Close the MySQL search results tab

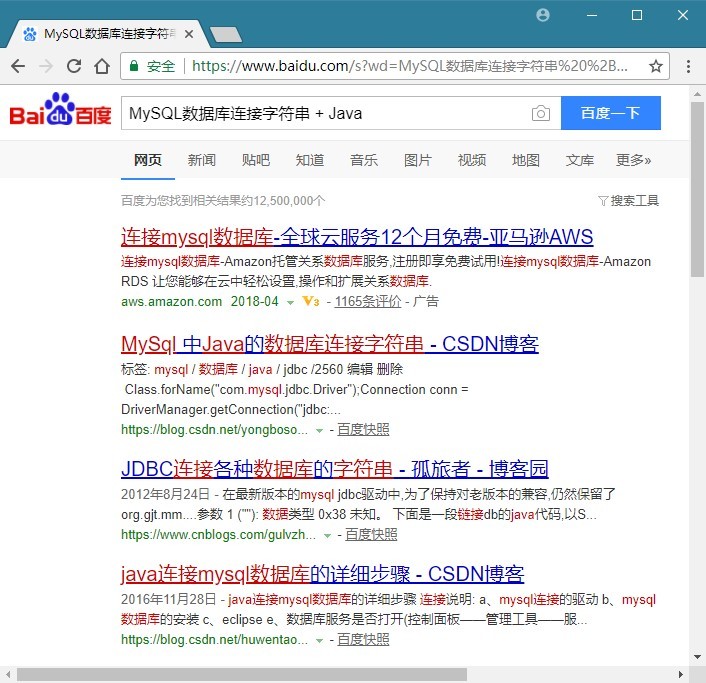(189, 34)
